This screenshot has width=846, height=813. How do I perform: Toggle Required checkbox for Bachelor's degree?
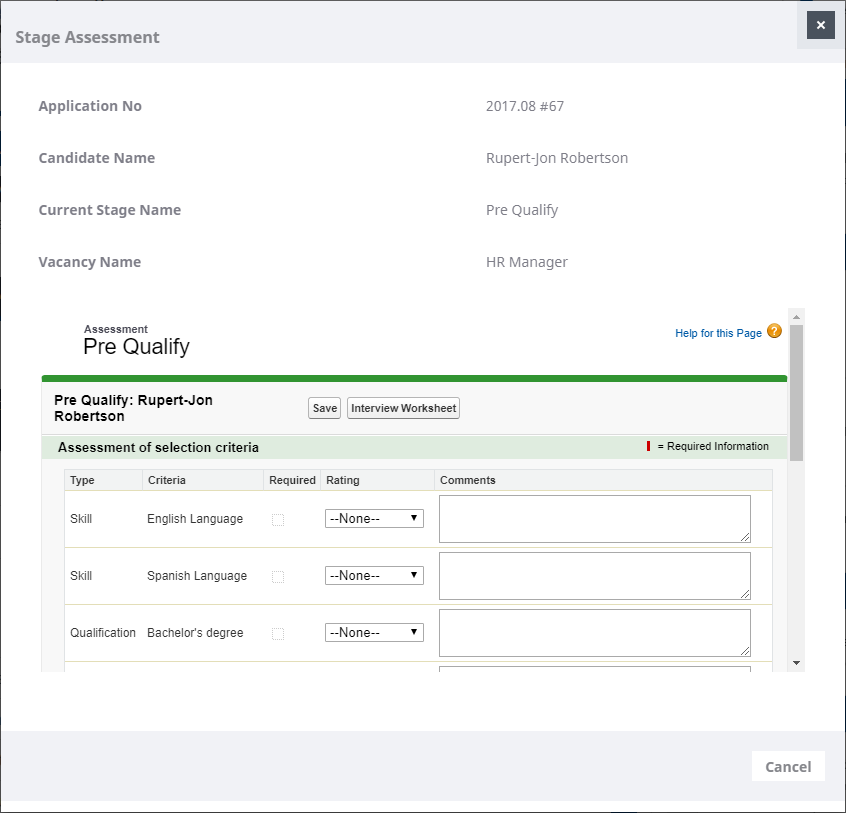click(x=278, y=634)
